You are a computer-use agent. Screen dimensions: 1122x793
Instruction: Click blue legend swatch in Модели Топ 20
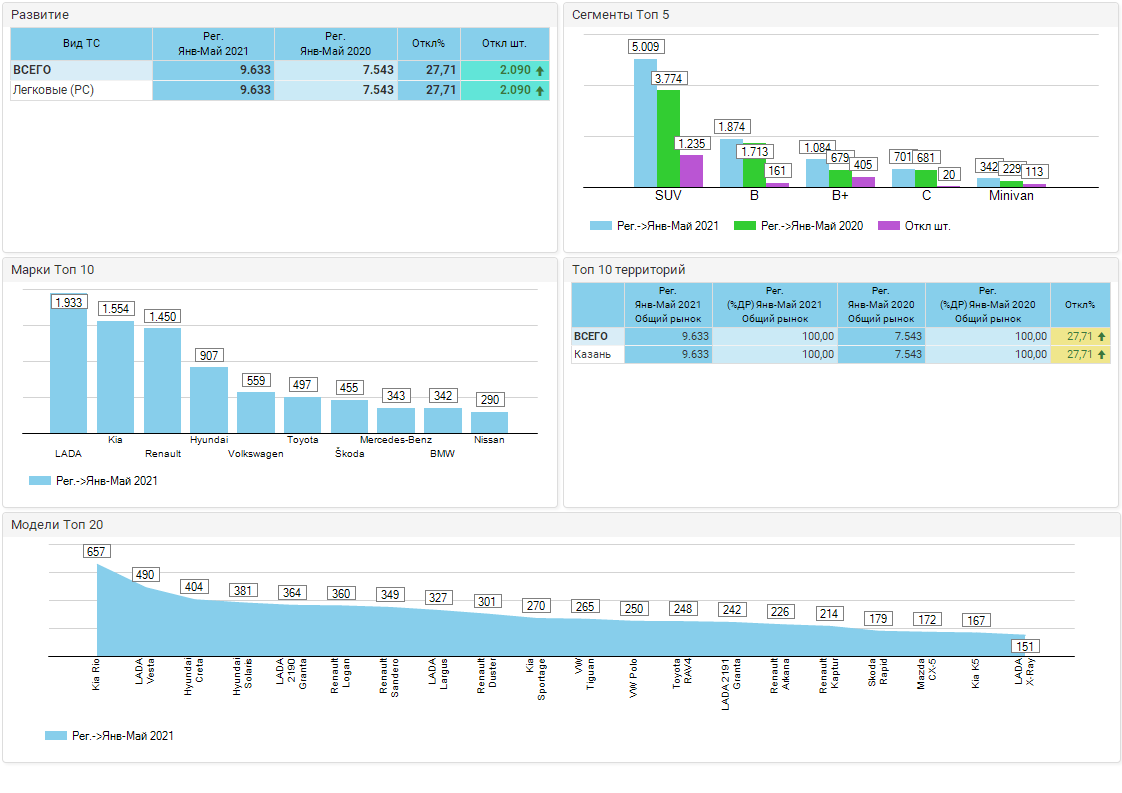point(55,736)
